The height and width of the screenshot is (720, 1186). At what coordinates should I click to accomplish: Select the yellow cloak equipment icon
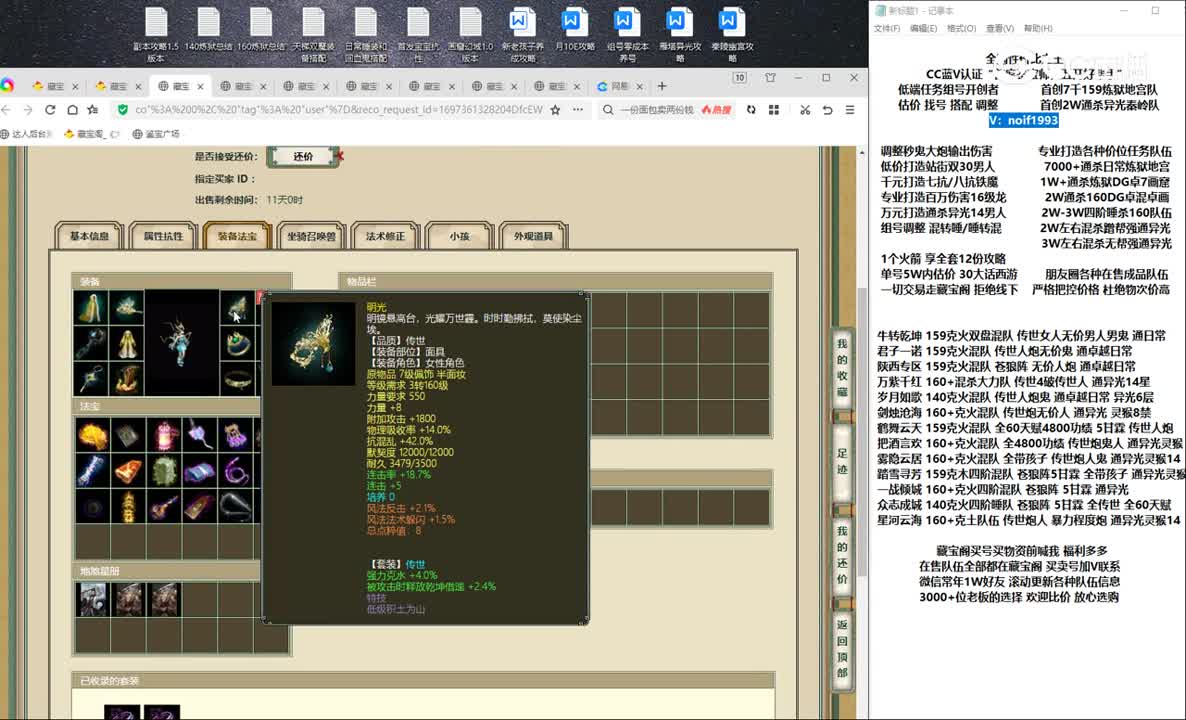pyautogui.click(x=92, y=307)
